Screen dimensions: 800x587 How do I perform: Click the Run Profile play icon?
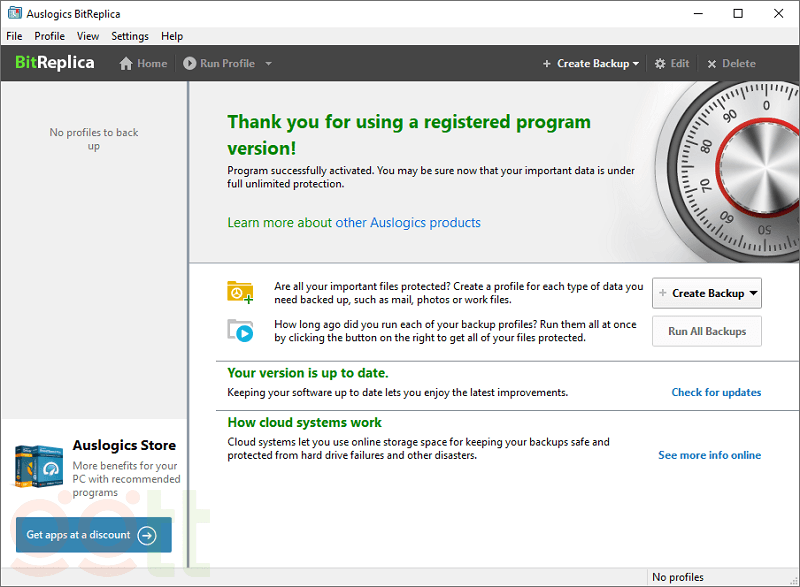point(190,64)
